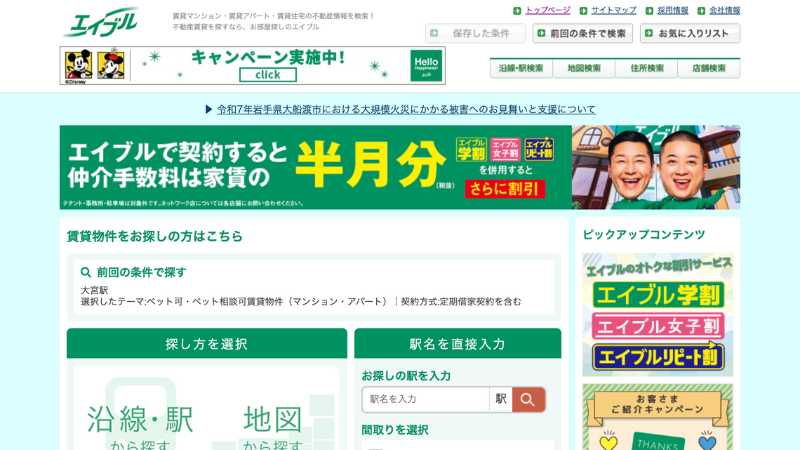Click the エイブル学割 badge in the main banner
Viewport: 800px width, 450px height.
[x=471, y=149]
